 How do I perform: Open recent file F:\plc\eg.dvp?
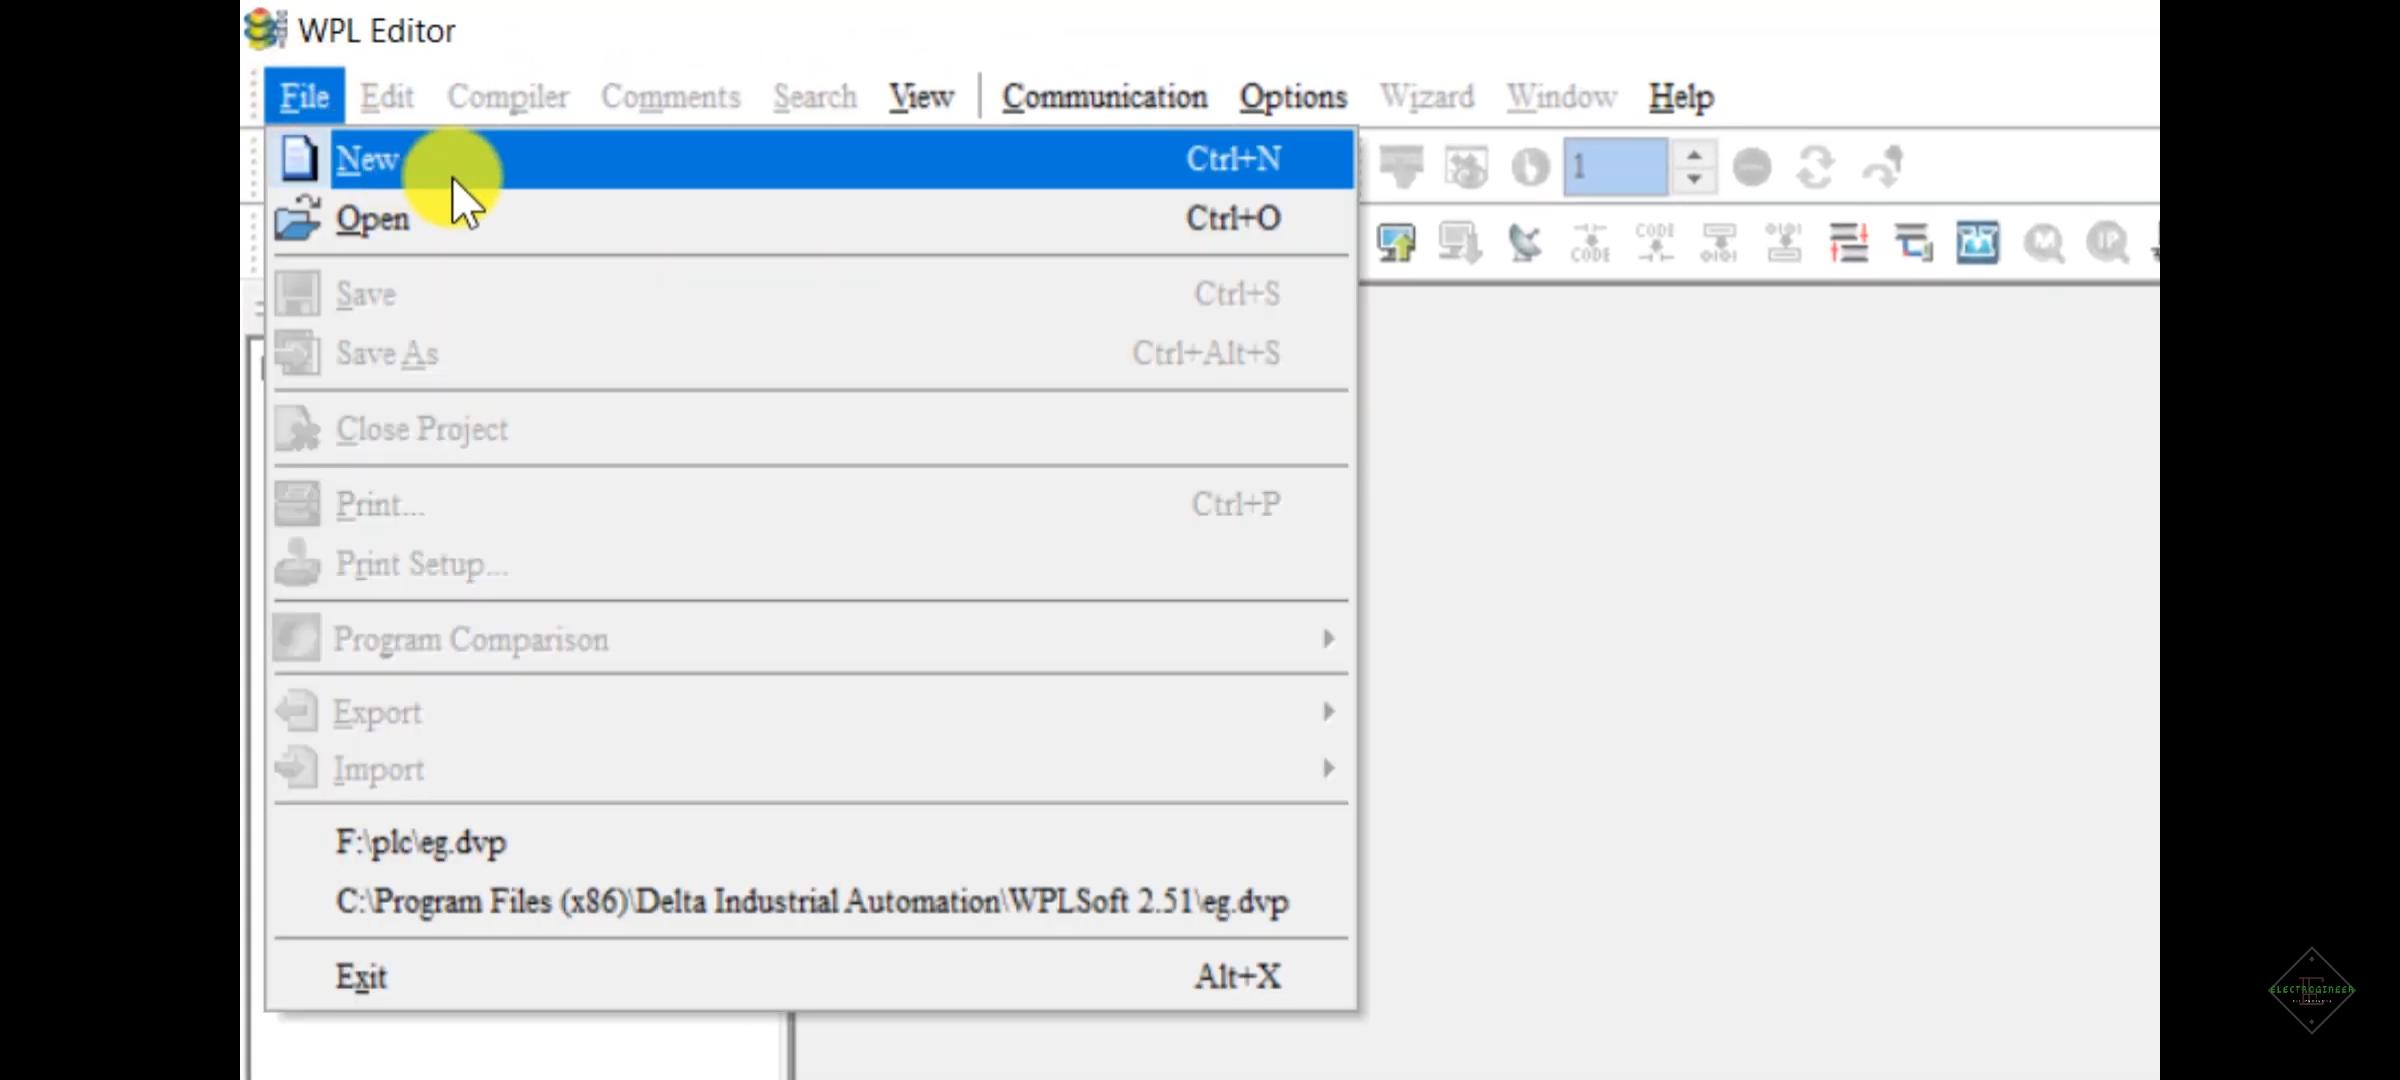[x=421, y=842]
